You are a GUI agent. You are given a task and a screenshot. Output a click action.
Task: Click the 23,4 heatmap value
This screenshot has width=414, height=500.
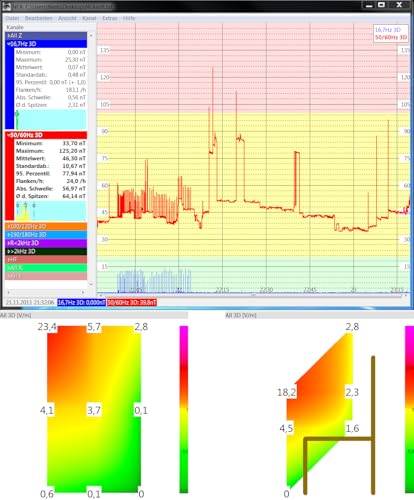[47, 327]
